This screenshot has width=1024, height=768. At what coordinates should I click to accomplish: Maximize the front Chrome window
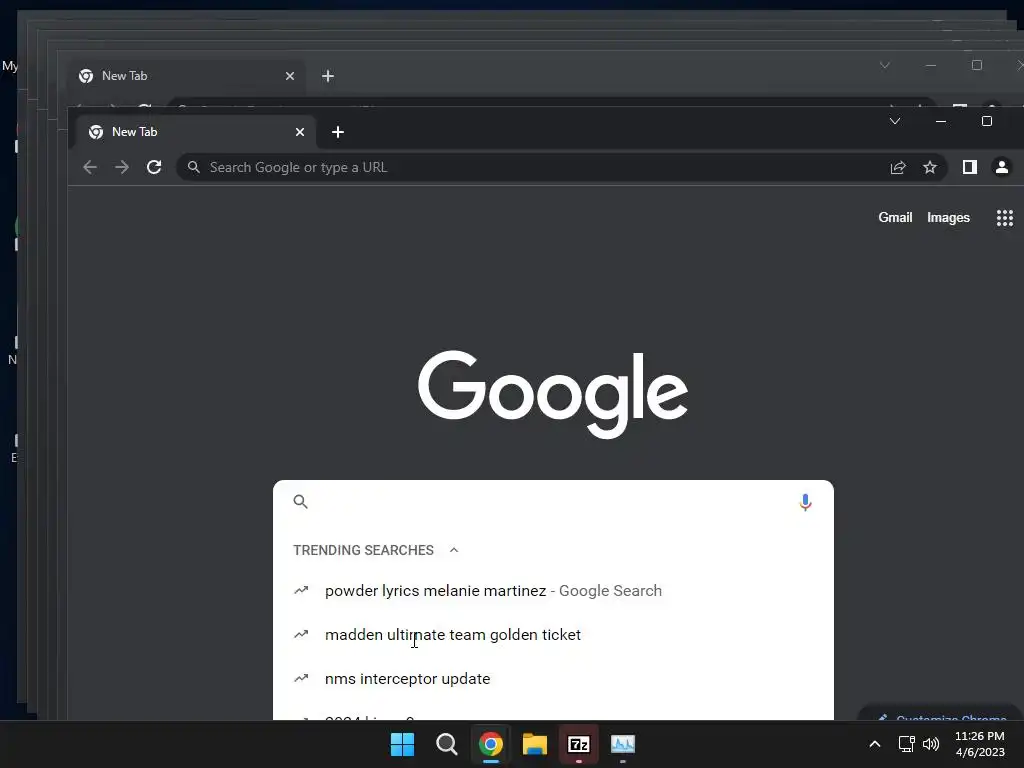tap(987, 121)
